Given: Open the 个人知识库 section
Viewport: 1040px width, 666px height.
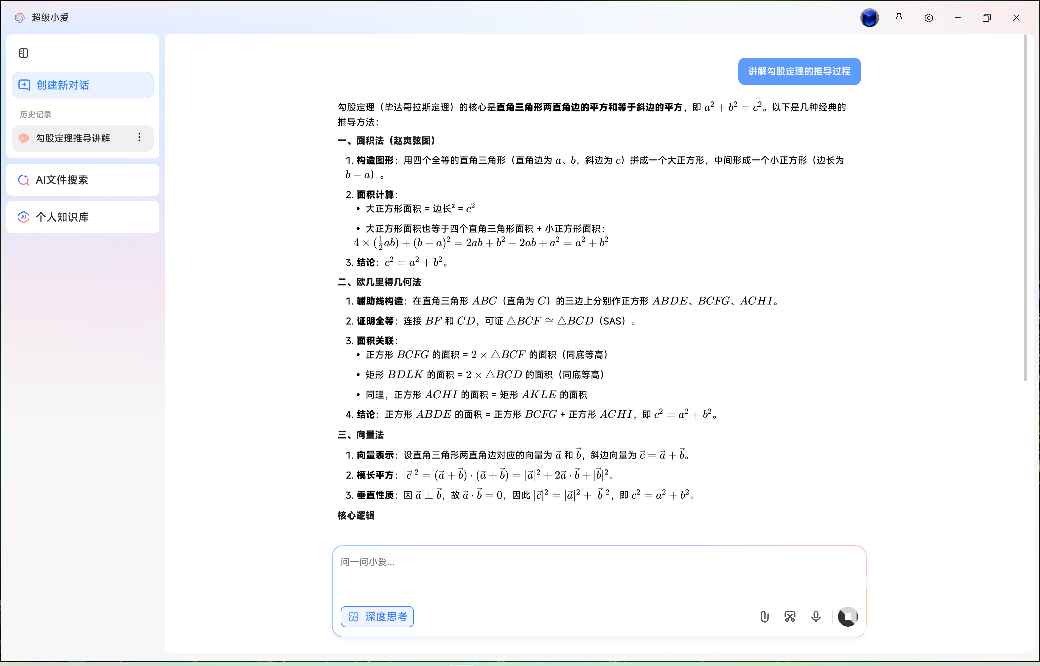Looking at the screenshot, I should pos(83,217).
